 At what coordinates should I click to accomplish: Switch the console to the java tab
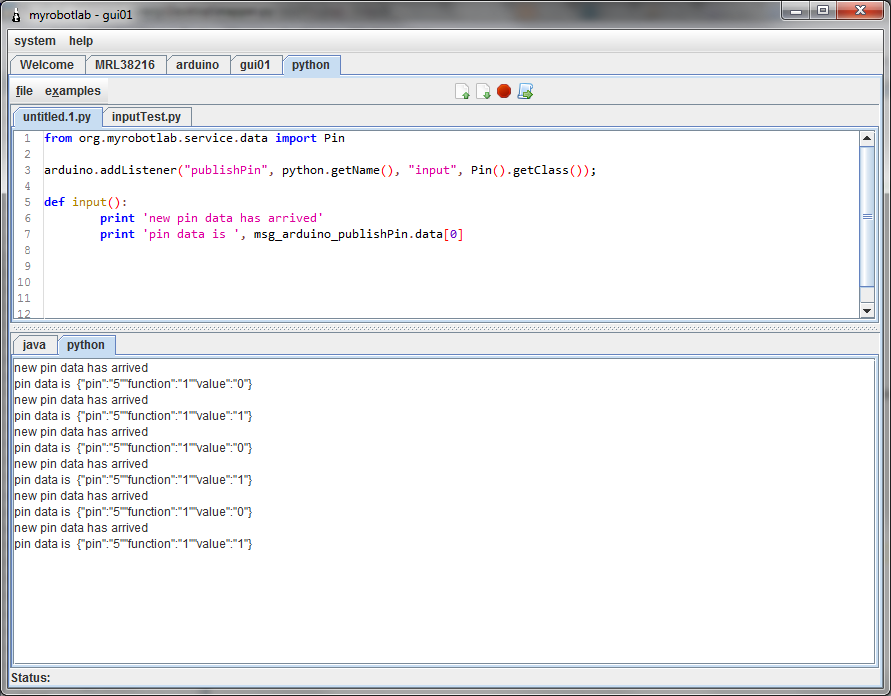point(34,345)
